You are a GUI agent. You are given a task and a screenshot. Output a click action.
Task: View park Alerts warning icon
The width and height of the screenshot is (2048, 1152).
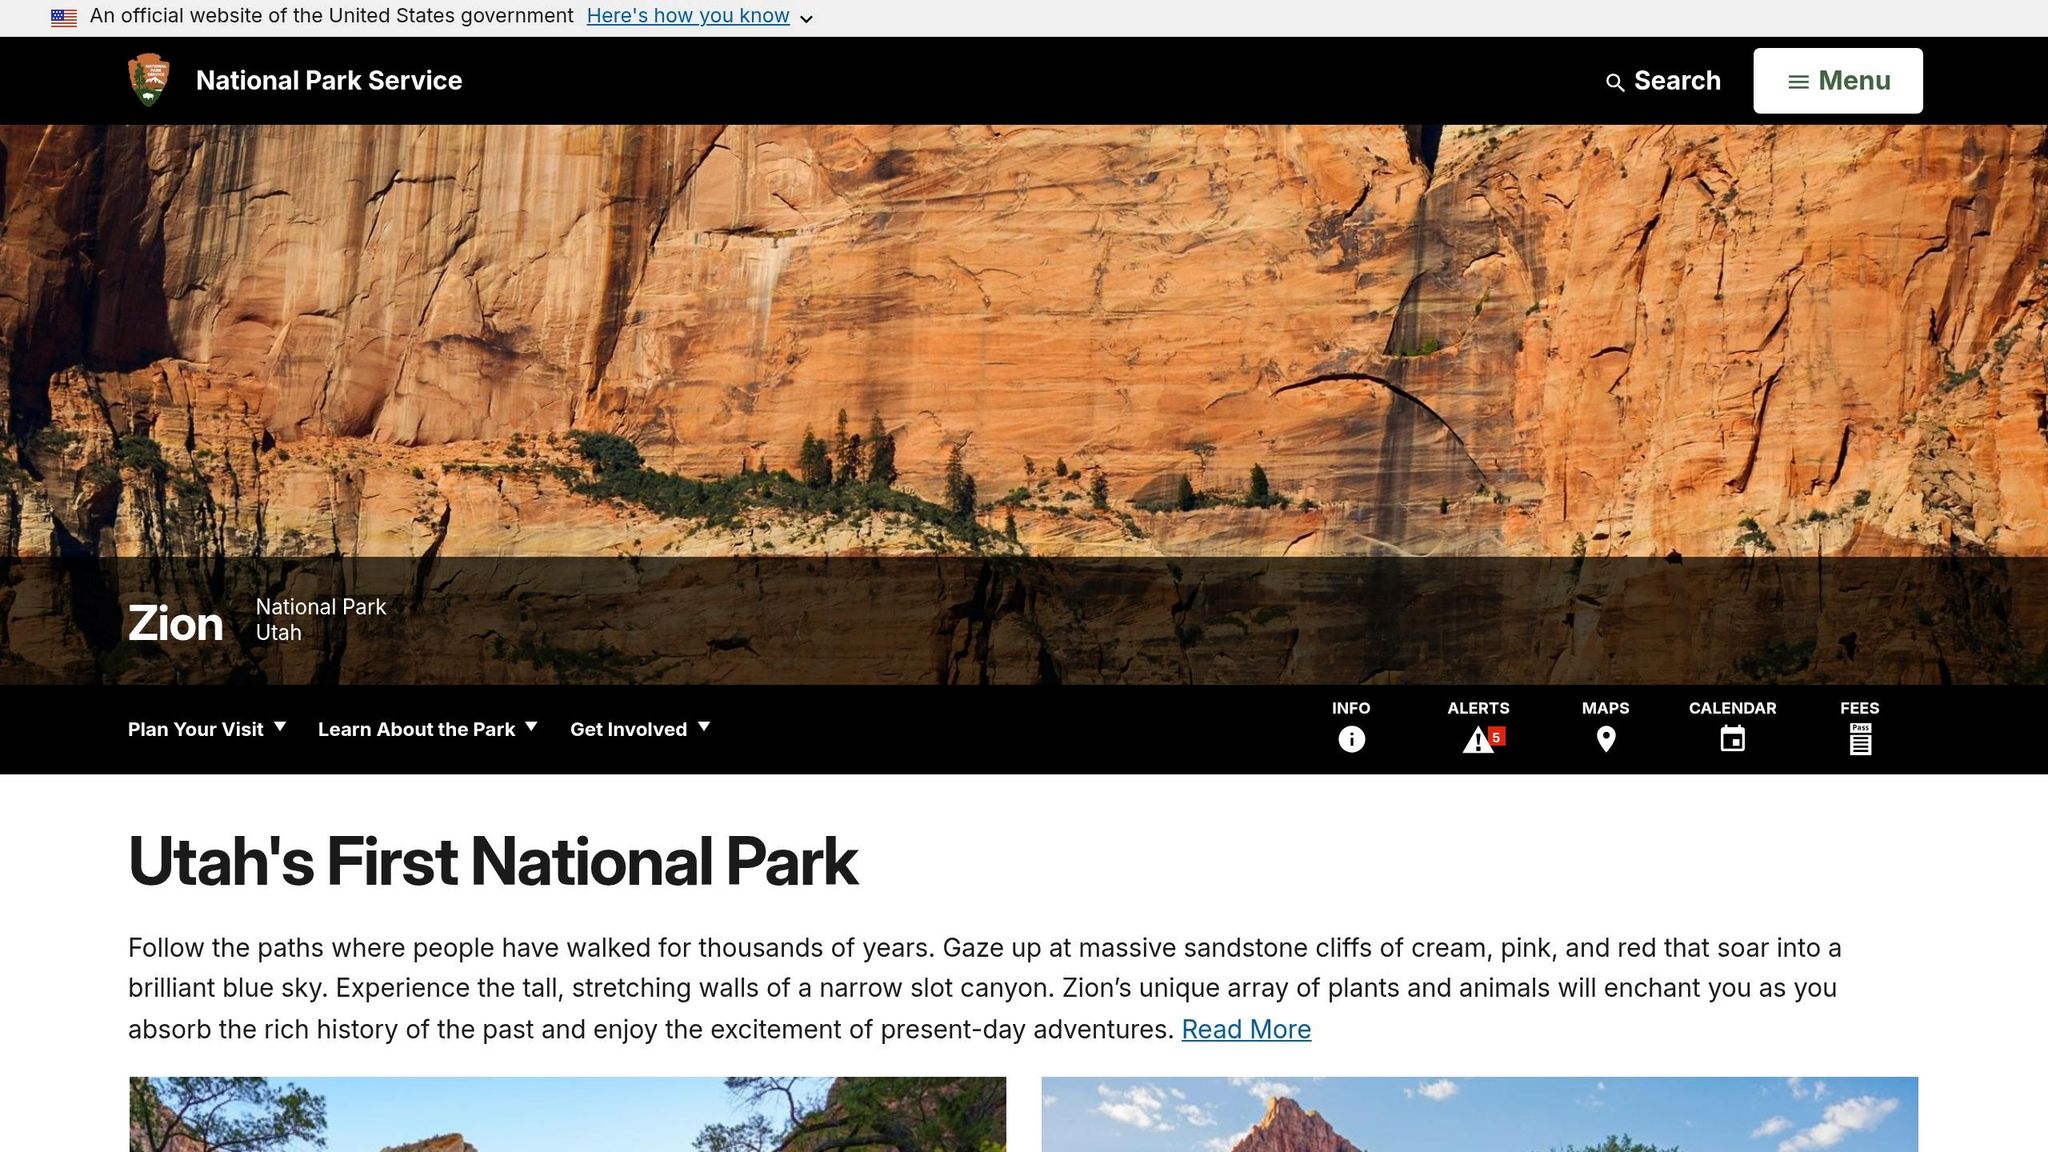pos(1479,739)
